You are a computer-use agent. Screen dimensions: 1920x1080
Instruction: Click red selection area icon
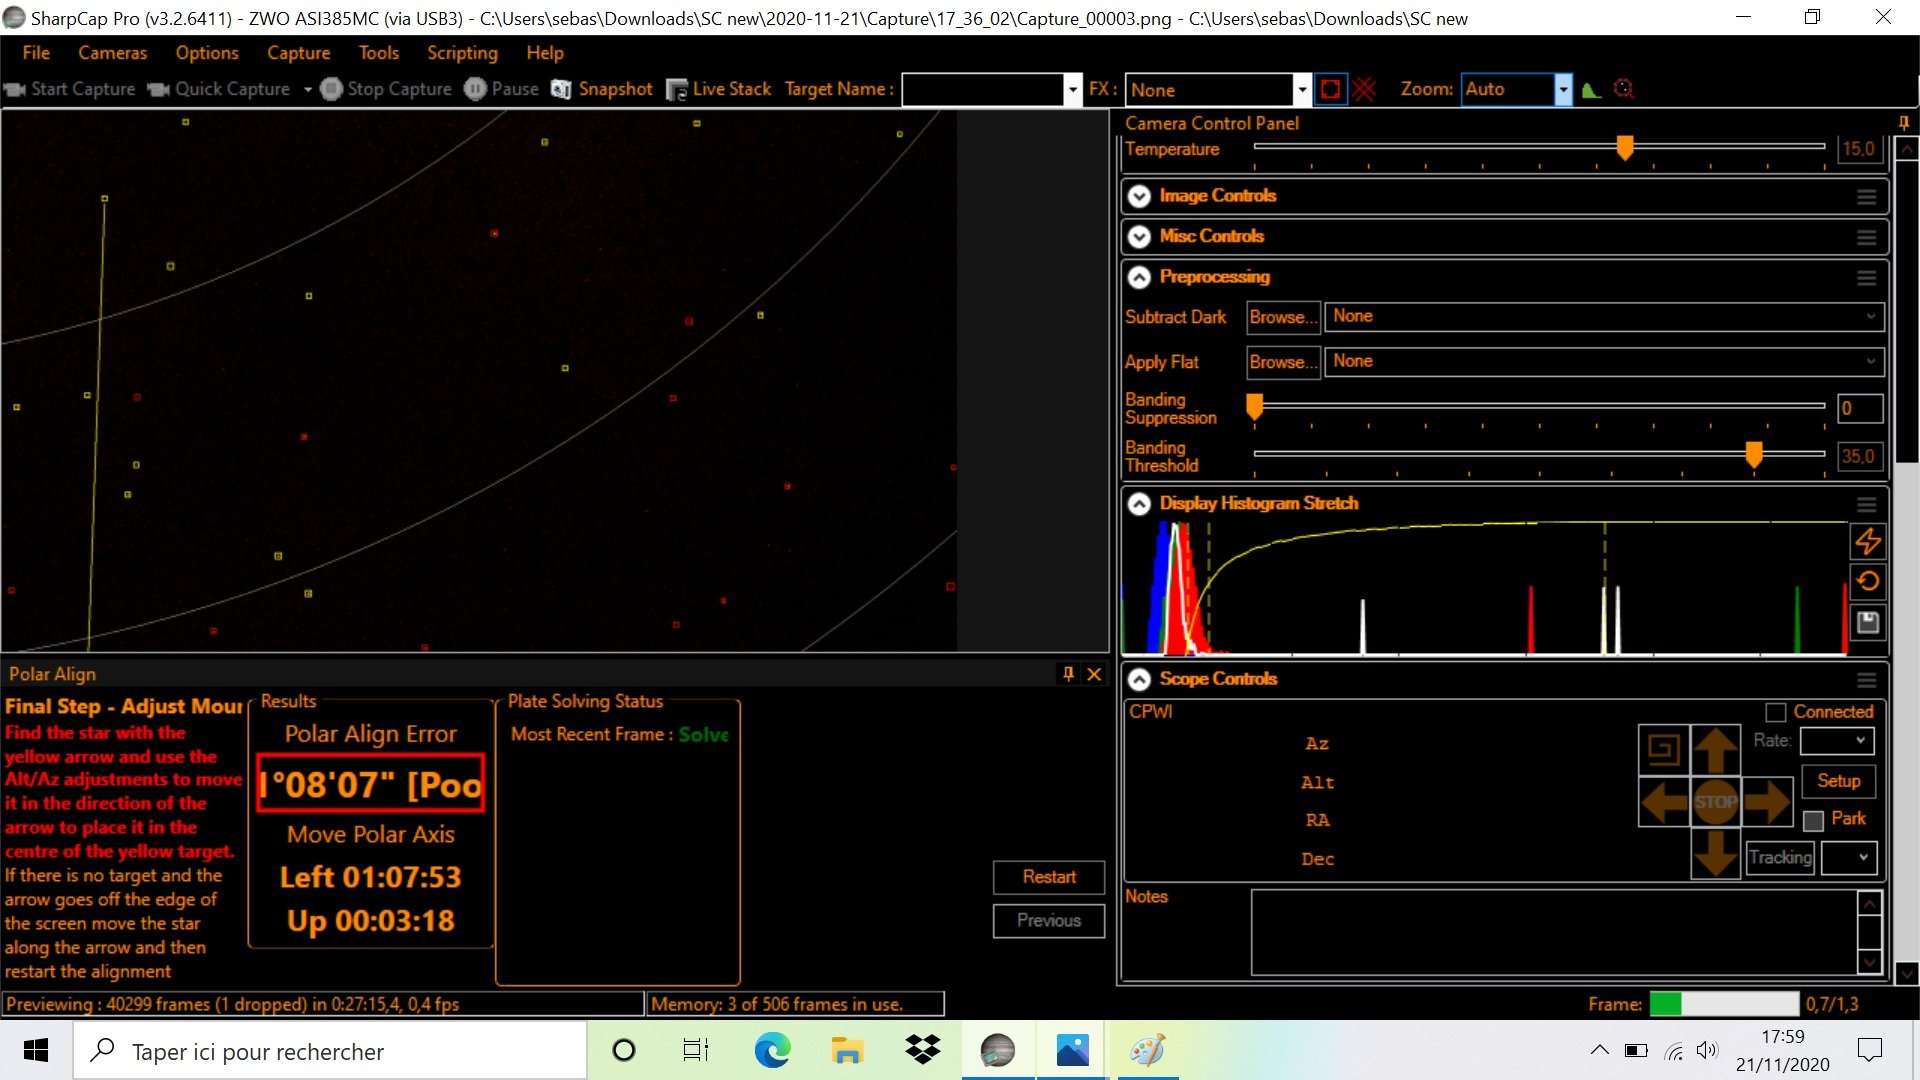point(1331,89)
